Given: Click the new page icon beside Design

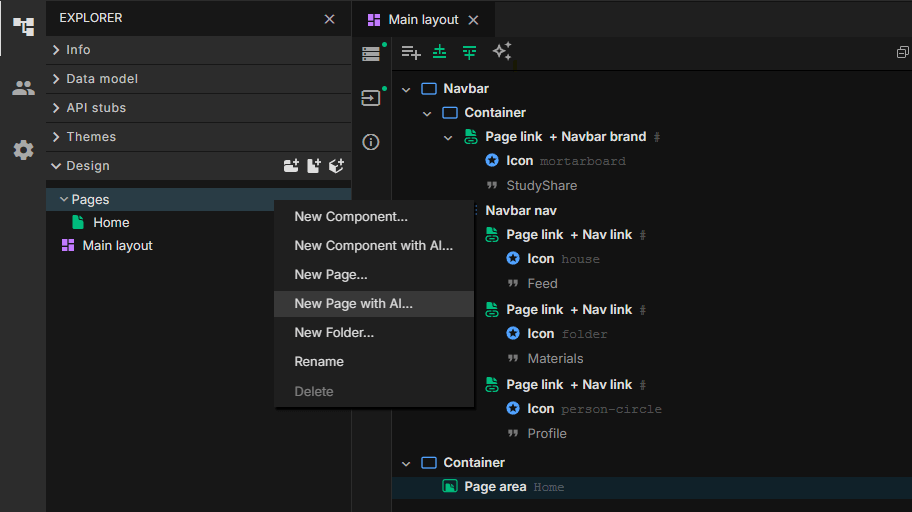Looking at the screenshot, I should click(314, 166).
